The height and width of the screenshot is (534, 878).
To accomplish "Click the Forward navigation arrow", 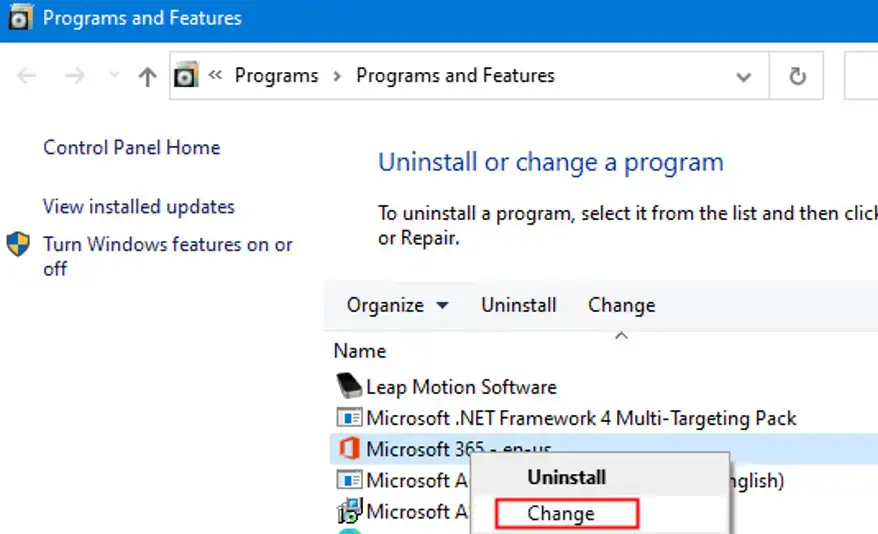I will tap(73, 76).
